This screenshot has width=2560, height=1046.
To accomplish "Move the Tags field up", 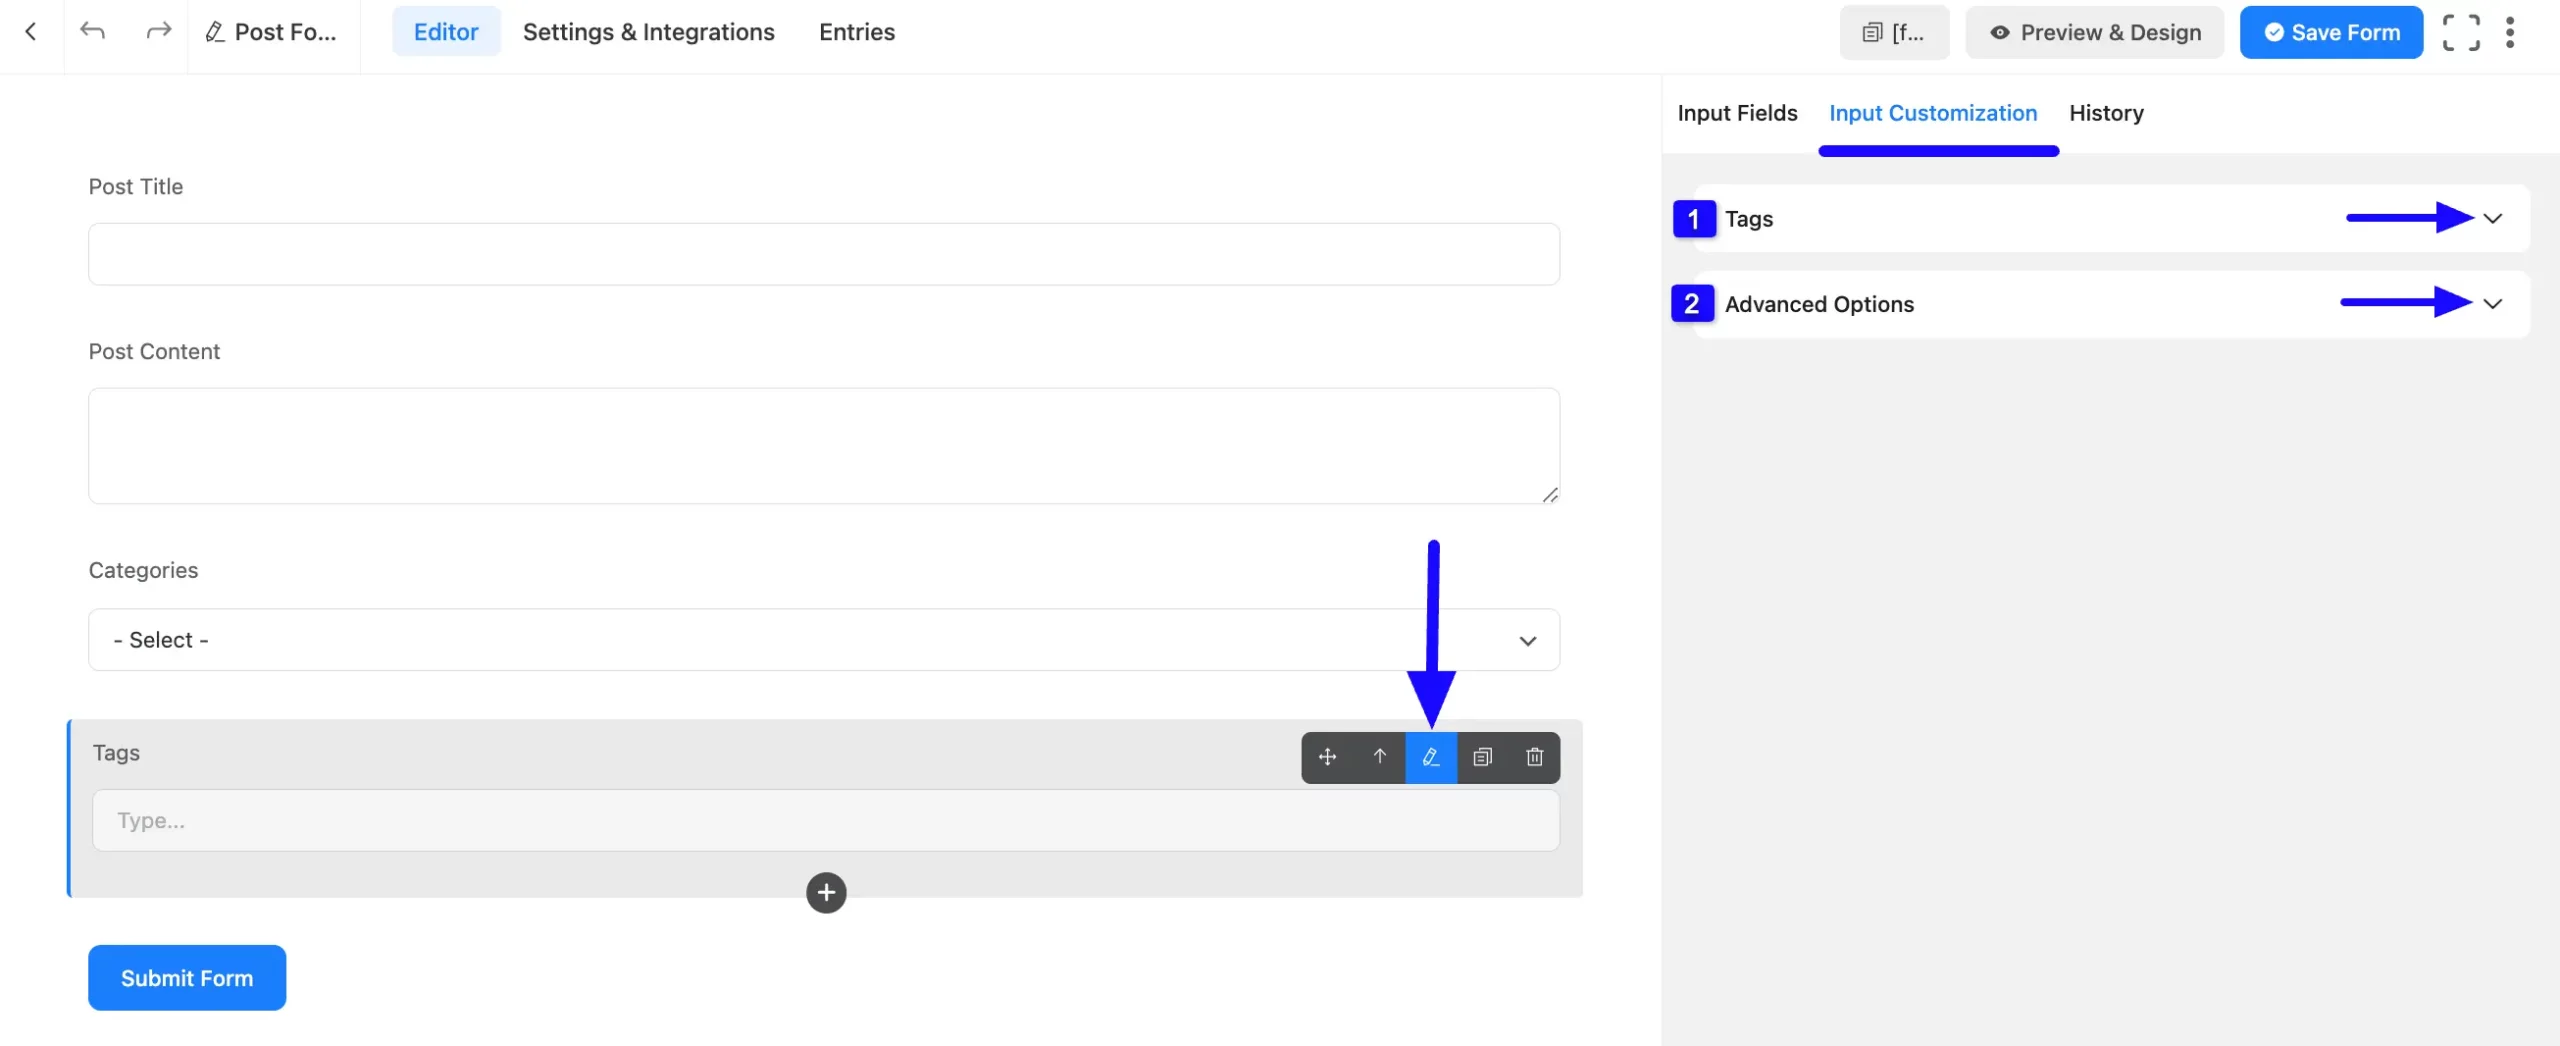I will point(1380,757).
